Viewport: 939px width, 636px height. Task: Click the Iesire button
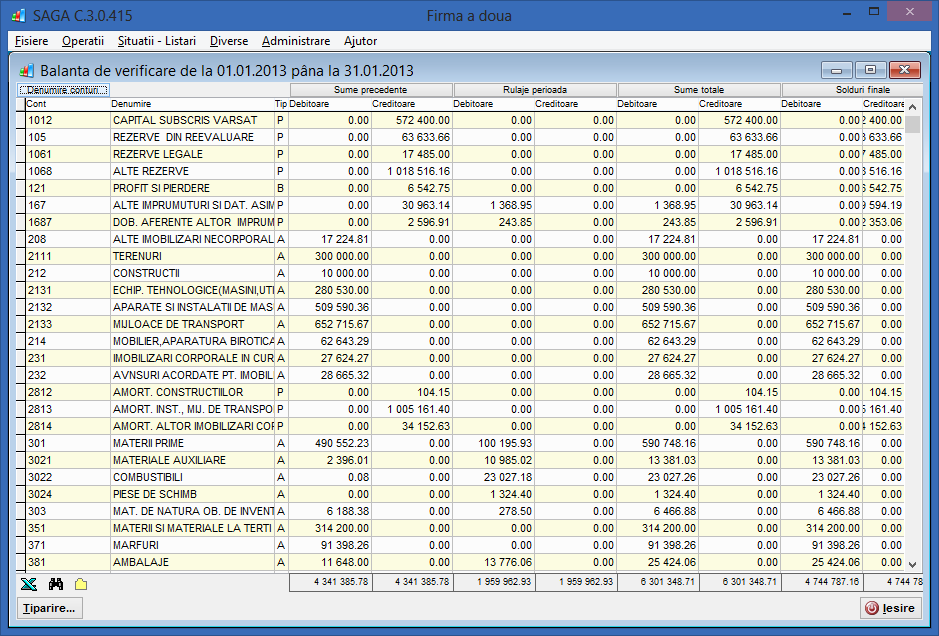(890, 608)
